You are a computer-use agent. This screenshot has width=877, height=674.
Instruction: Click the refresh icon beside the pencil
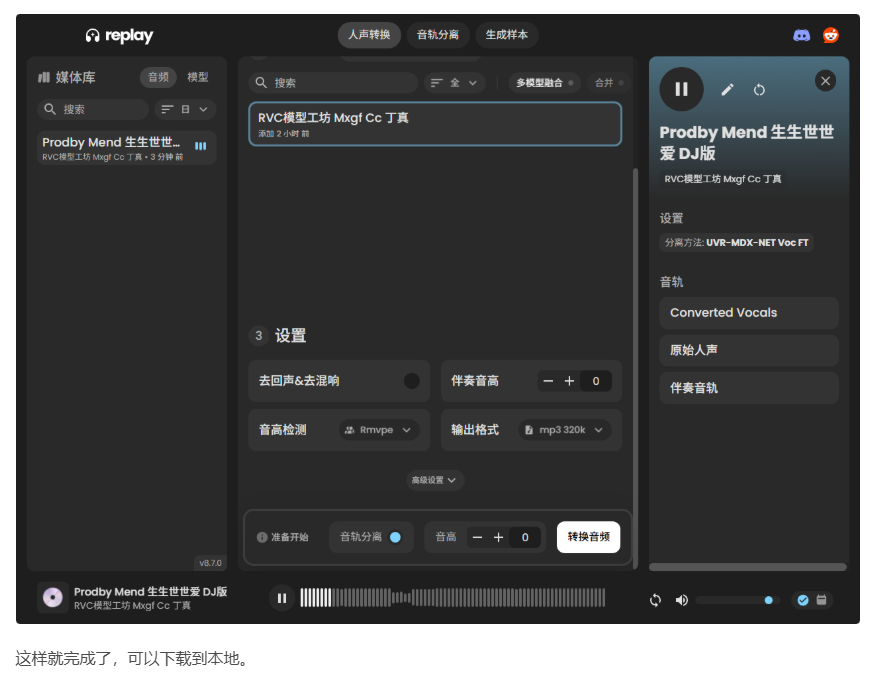(759, 89)
